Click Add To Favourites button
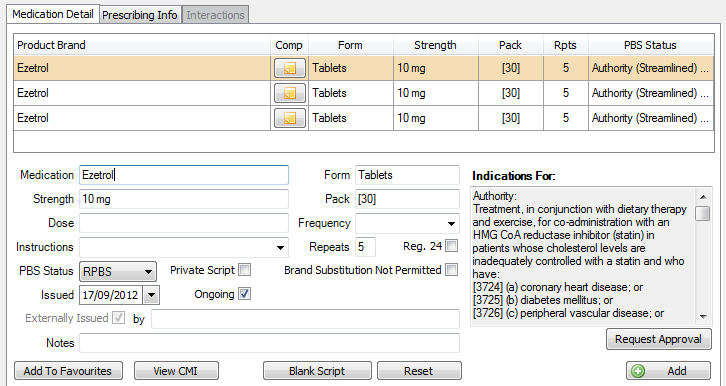This screenshot has height=386, width=726. 68,371
